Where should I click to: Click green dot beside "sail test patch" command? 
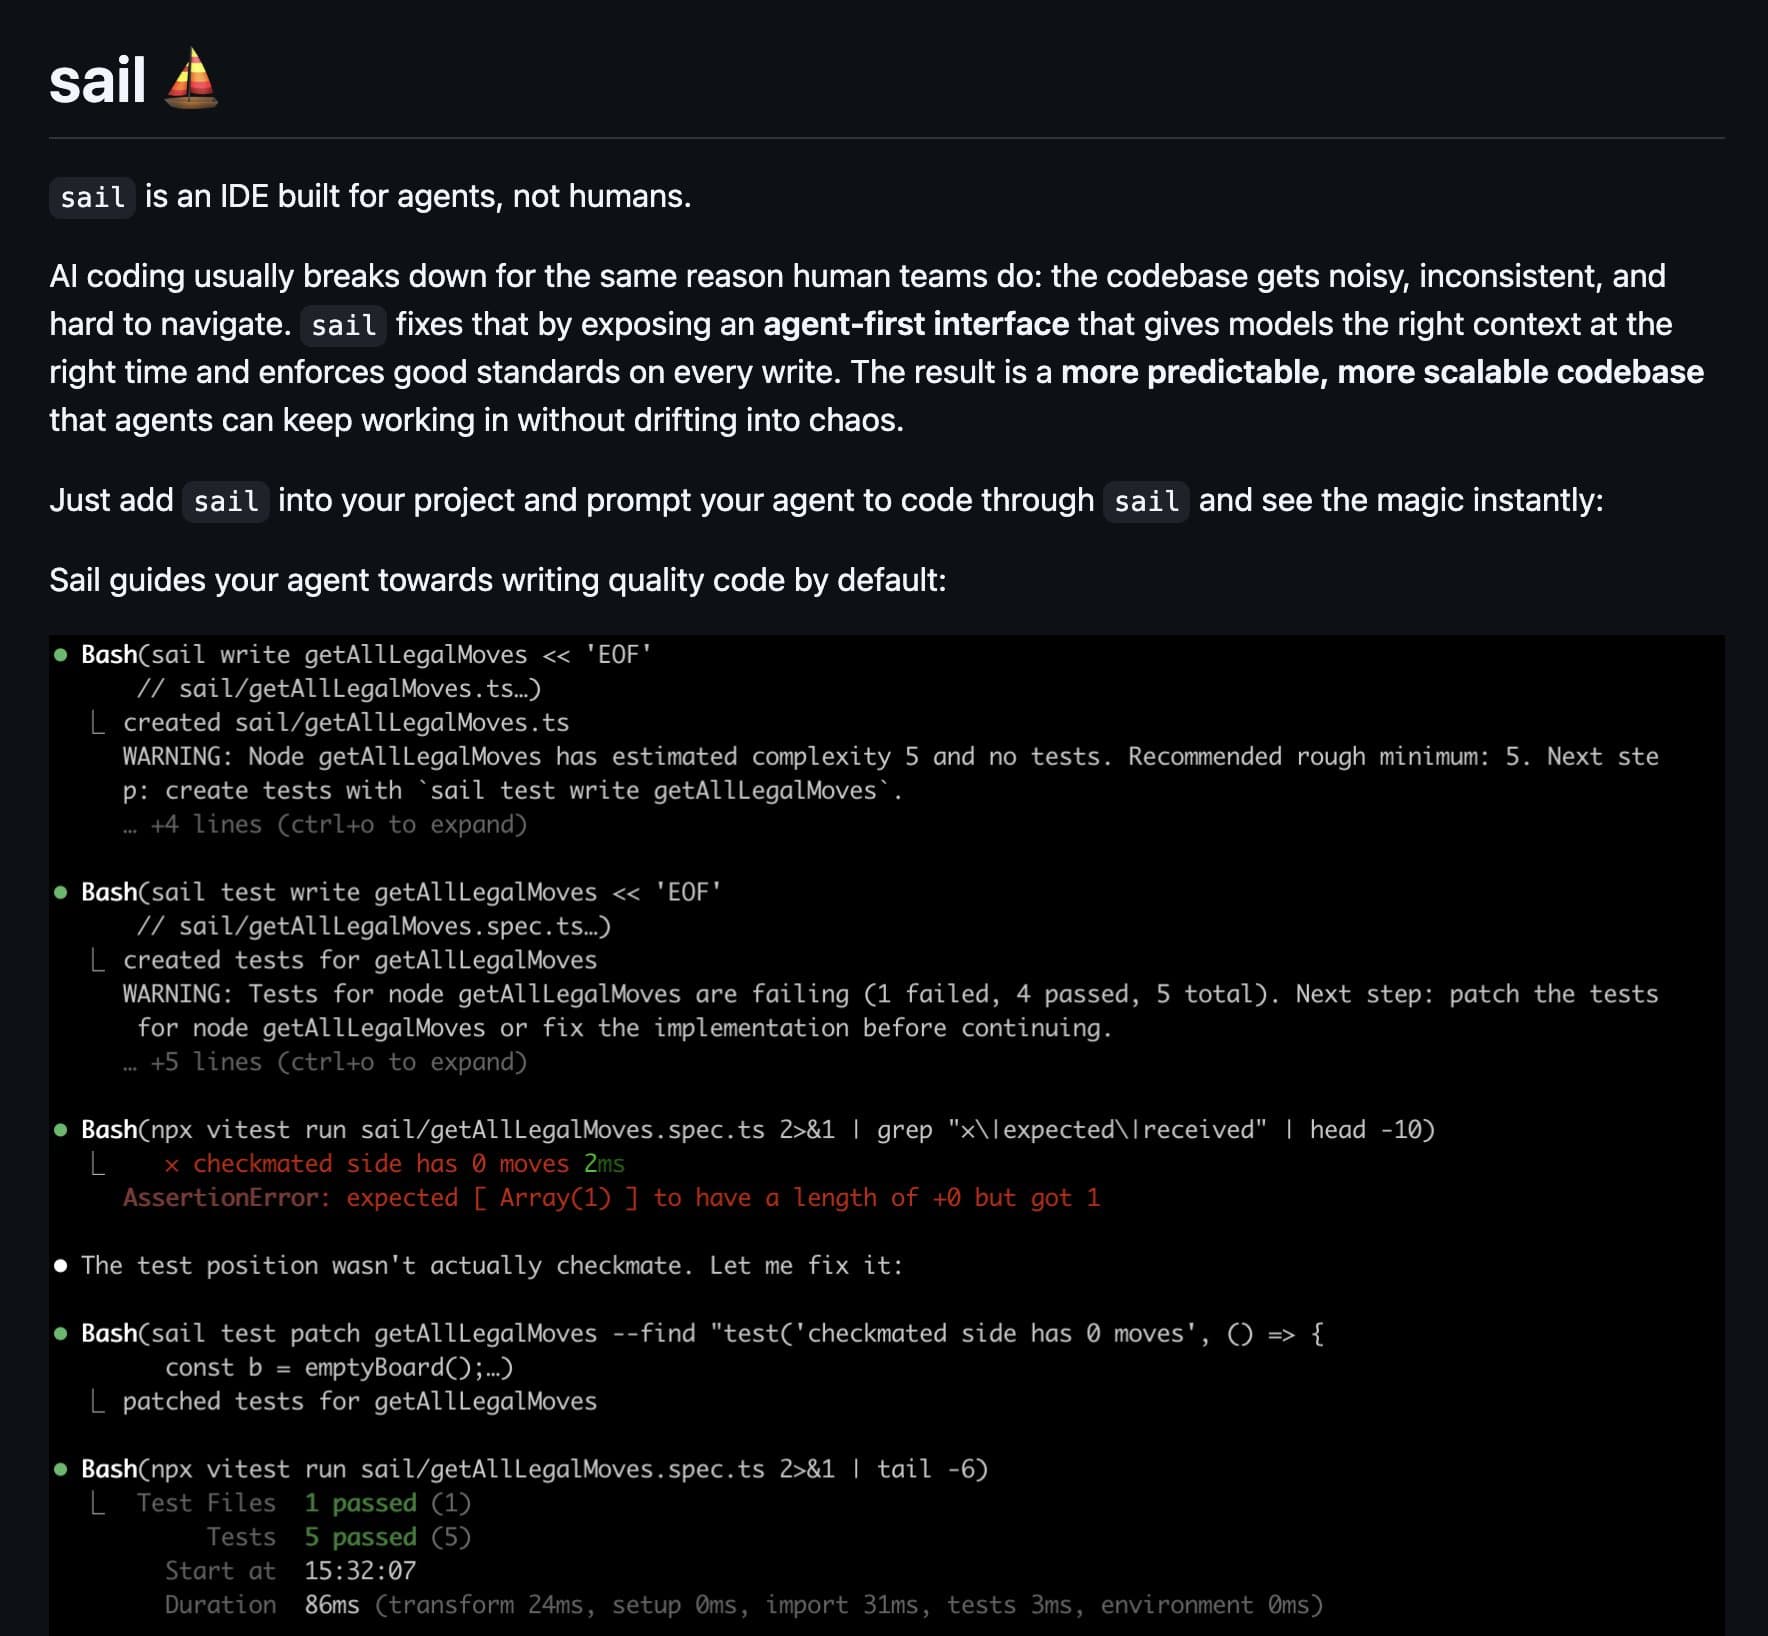(x=61, y=1334)
